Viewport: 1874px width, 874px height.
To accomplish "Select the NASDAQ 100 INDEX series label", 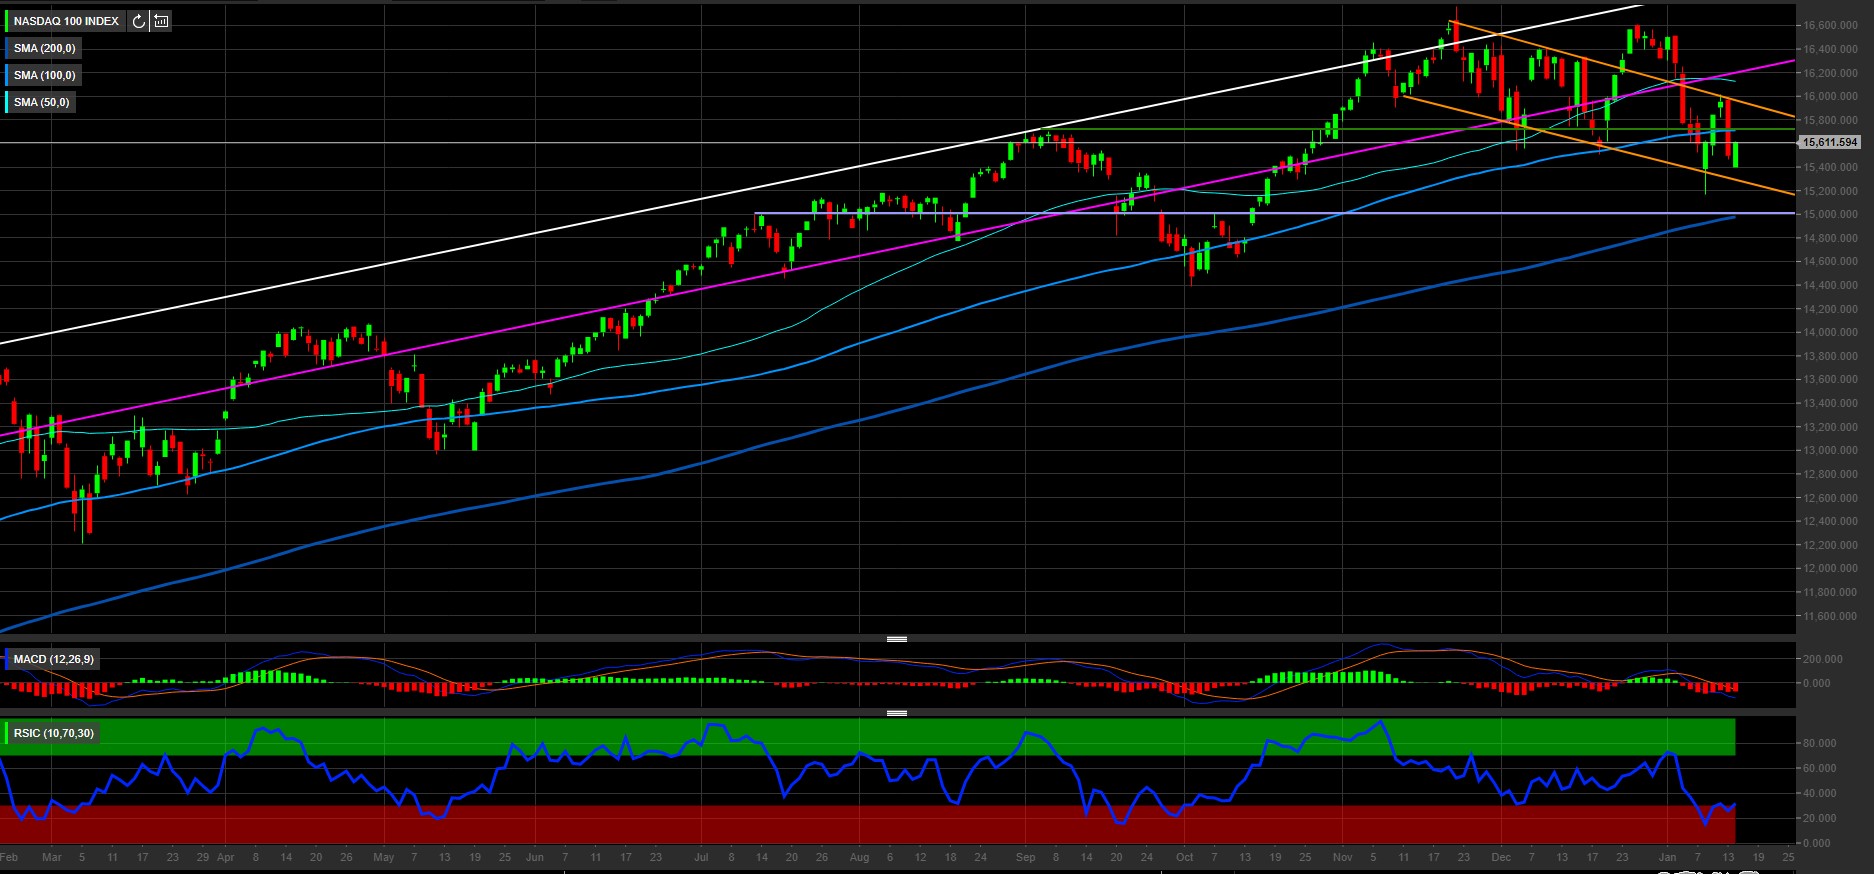I will click(66, 21).
